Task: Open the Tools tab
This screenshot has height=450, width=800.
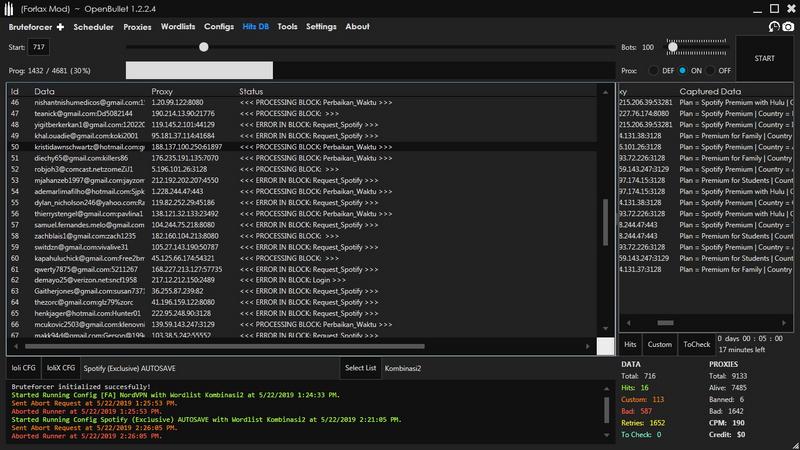Action: [287, 27]
